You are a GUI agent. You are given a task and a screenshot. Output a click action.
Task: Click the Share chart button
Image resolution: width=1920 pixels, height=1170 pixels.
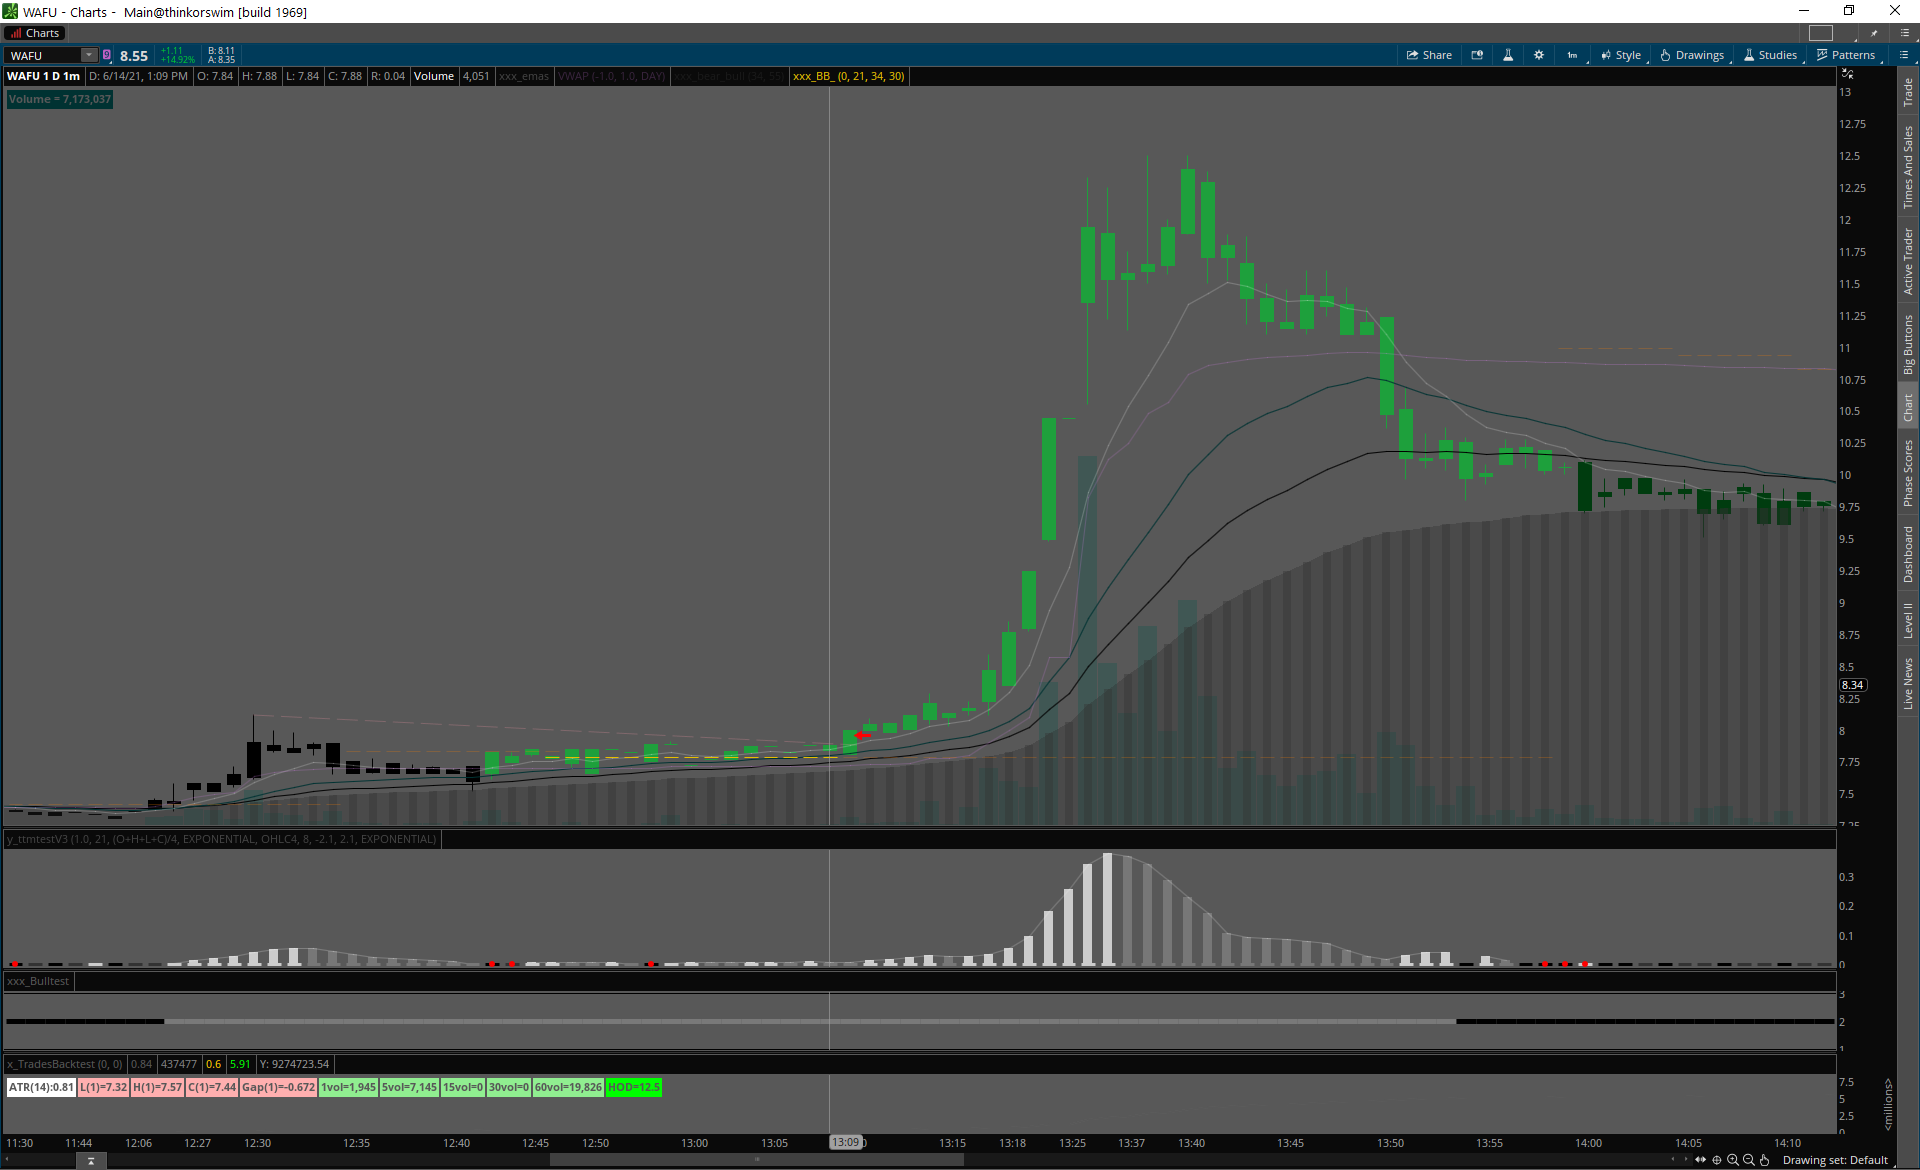(x=1429, y=55)
